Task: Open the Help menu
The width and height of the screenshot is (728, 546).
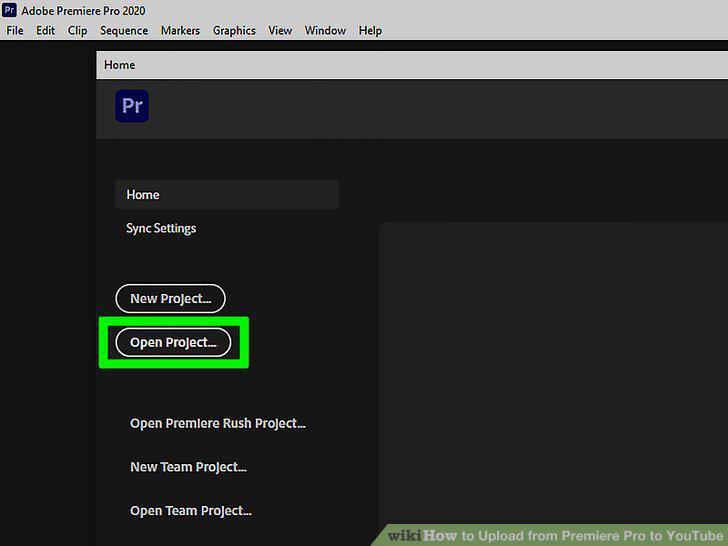Action: point(370,31)
